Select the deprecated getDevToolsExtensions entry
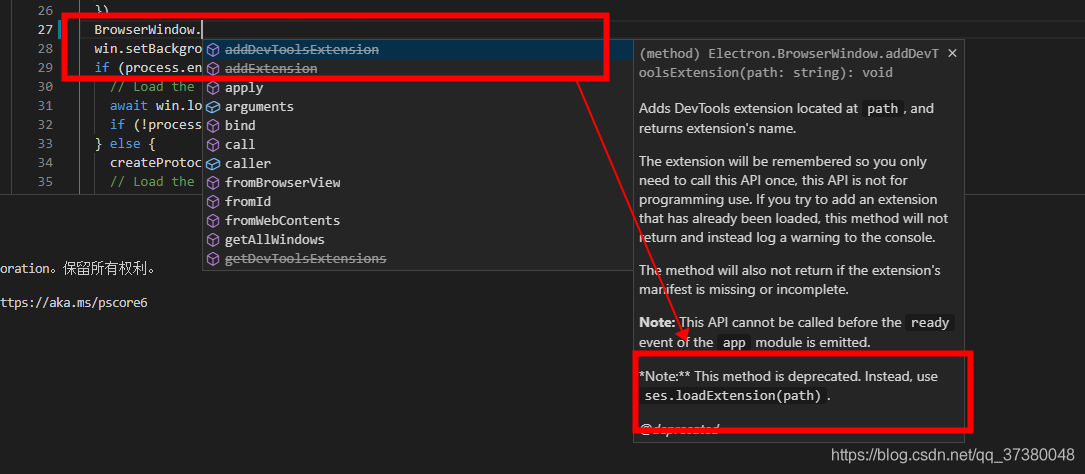Screen dimensions: 1085x474 point(418,258)
